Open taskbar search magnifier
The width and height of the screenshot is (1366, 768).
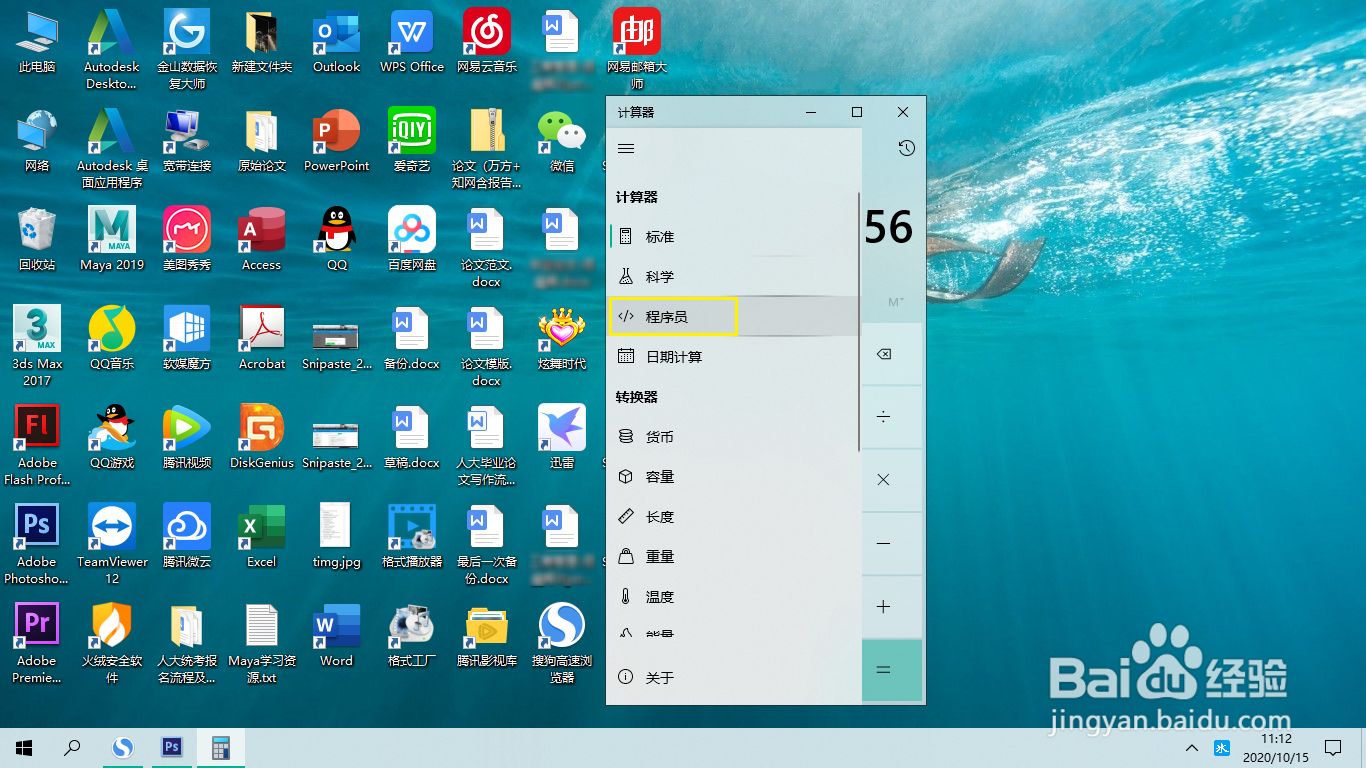(x=72, y=748)
